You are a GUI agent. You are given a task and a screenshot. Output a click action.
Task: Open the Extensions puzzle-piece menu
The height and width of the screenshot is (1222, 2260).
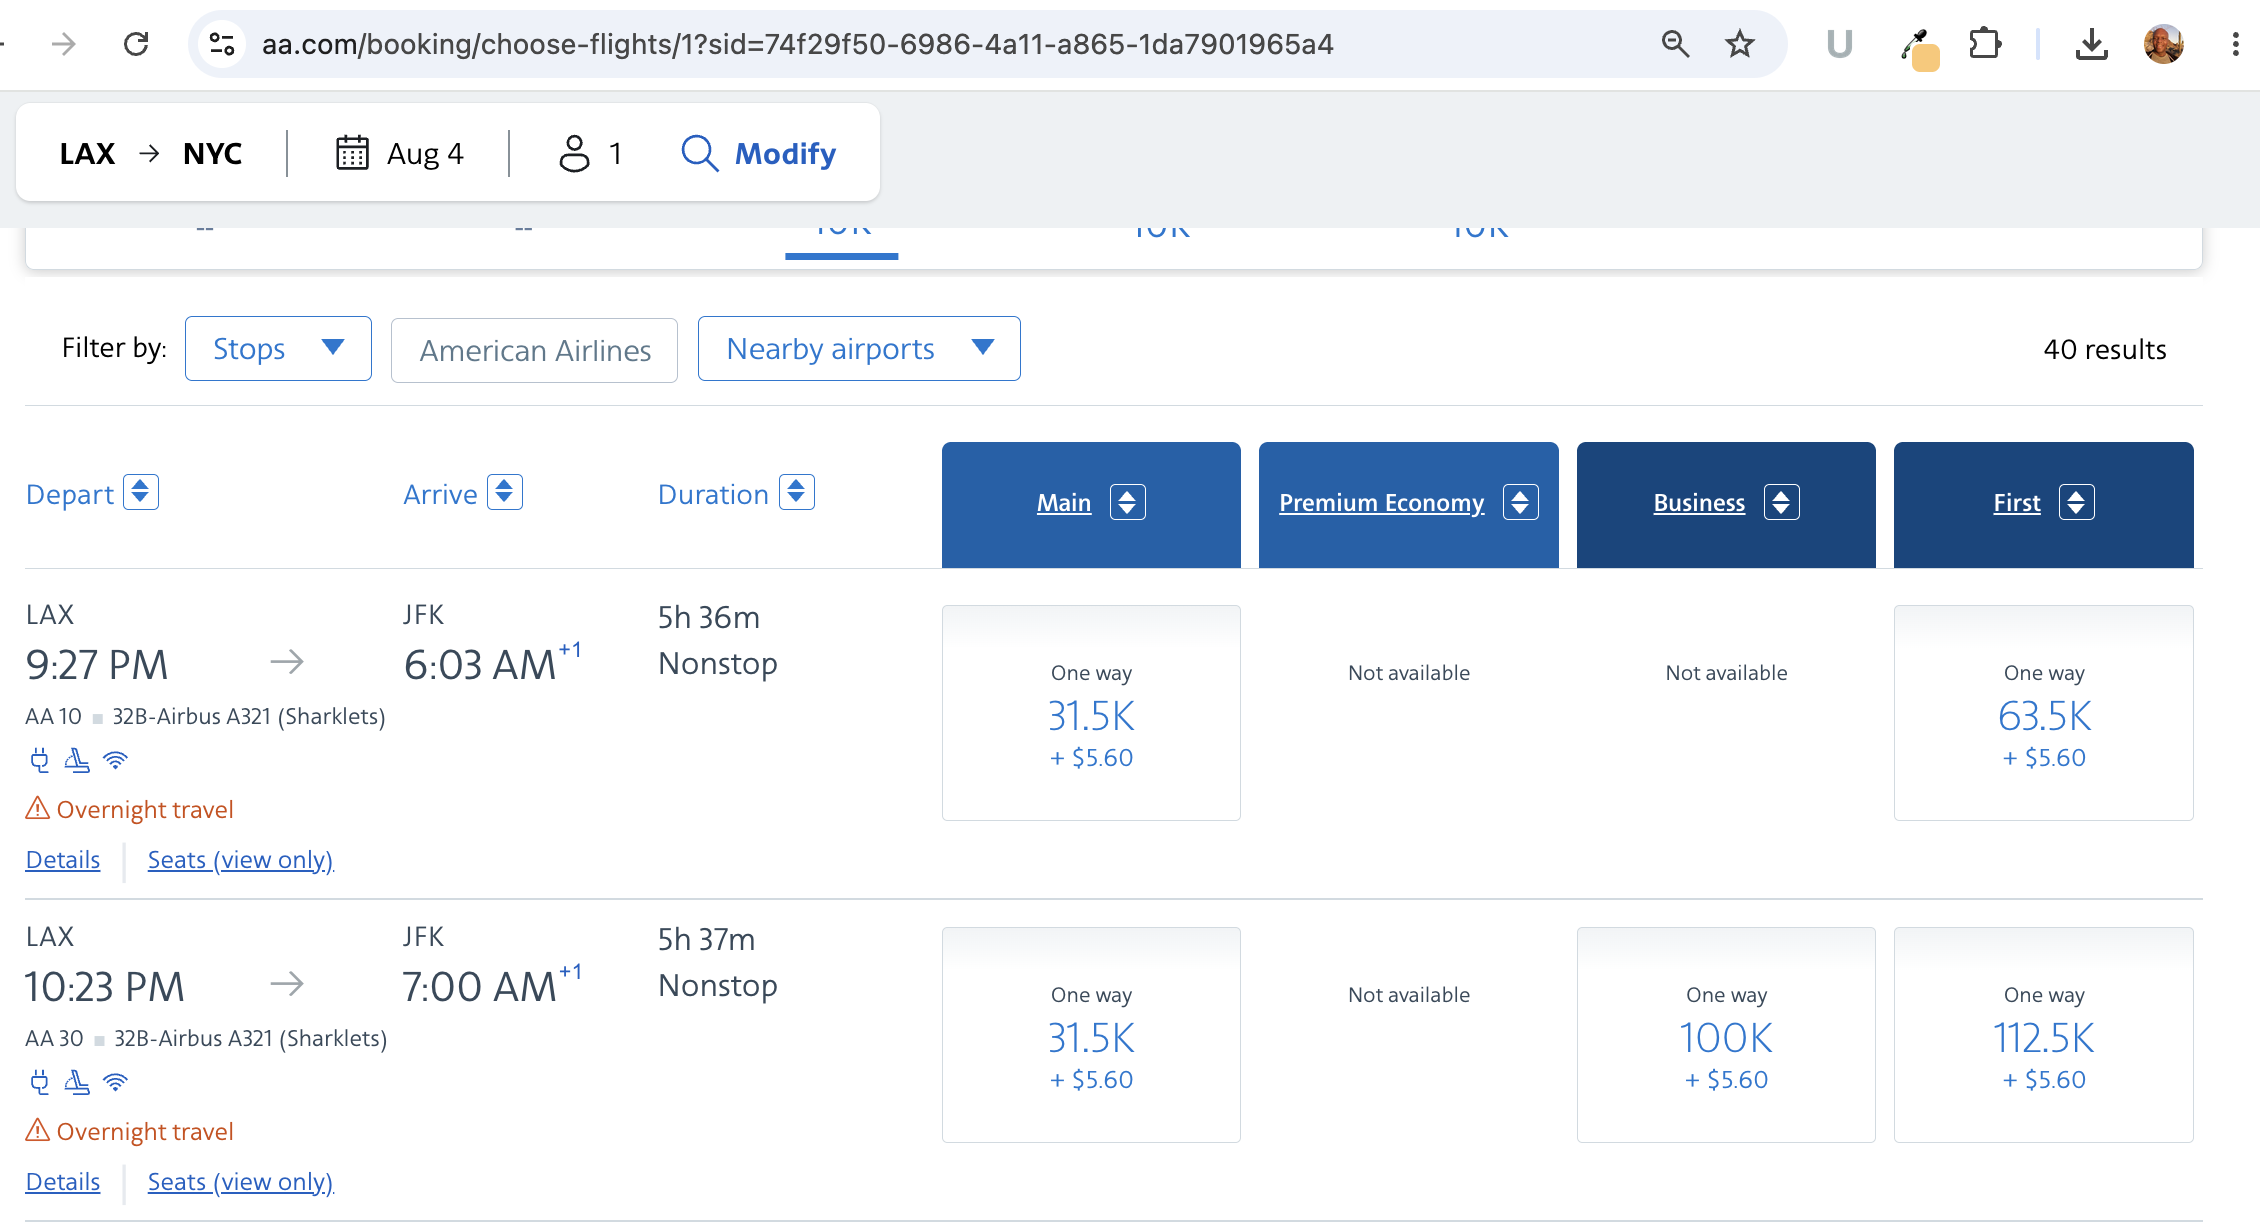(x=1985, y=44)
